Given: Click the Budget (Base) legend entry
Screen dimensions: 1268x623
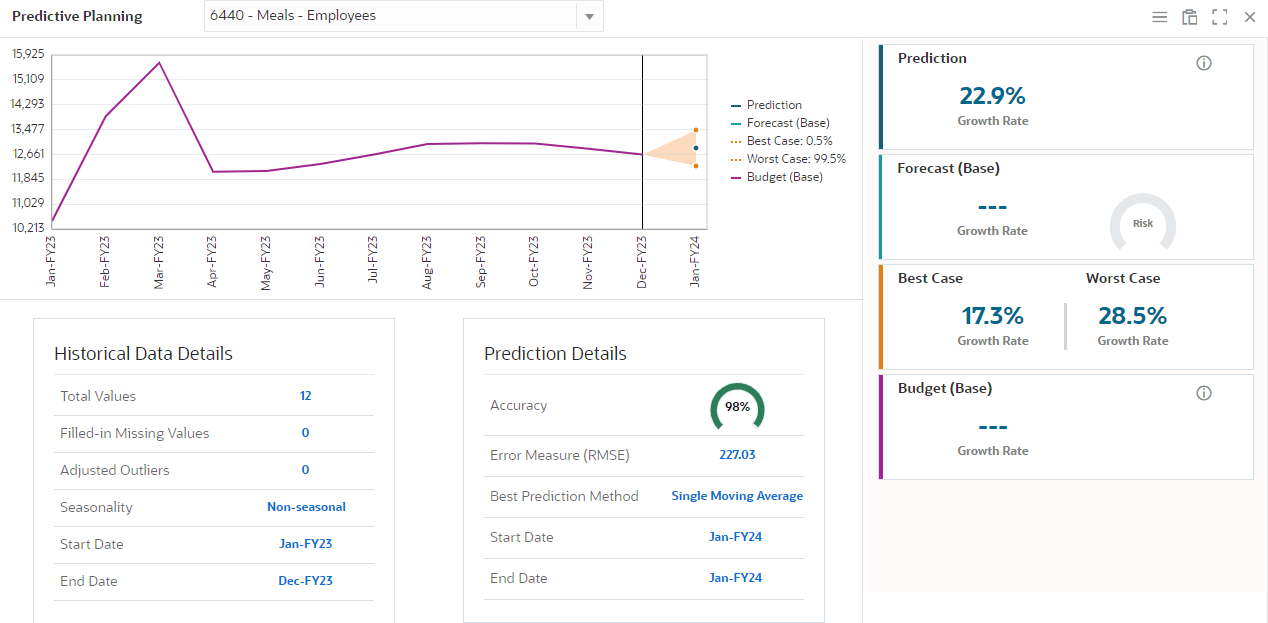Looking at the screenshot, I should [777, 177].
